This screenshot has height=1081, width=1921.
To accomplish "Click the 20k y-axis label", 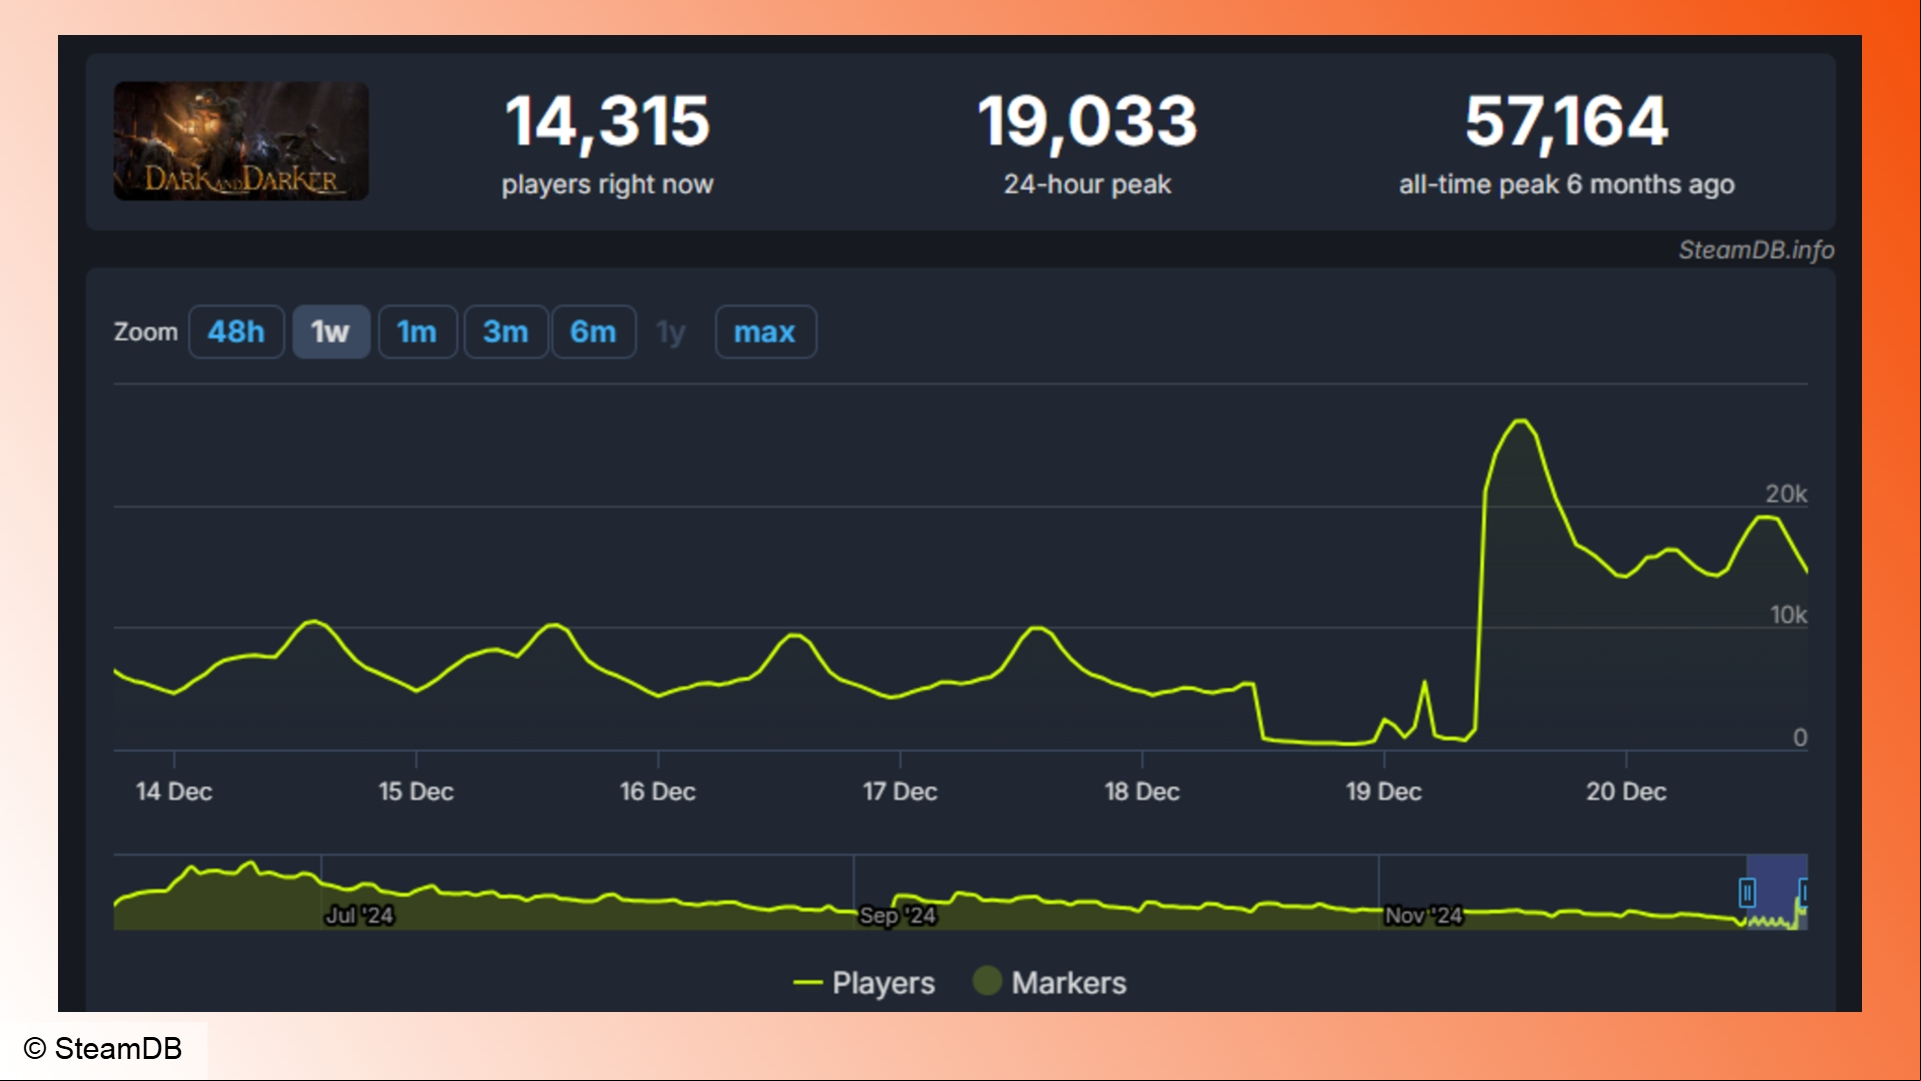I will (1786, 494).
